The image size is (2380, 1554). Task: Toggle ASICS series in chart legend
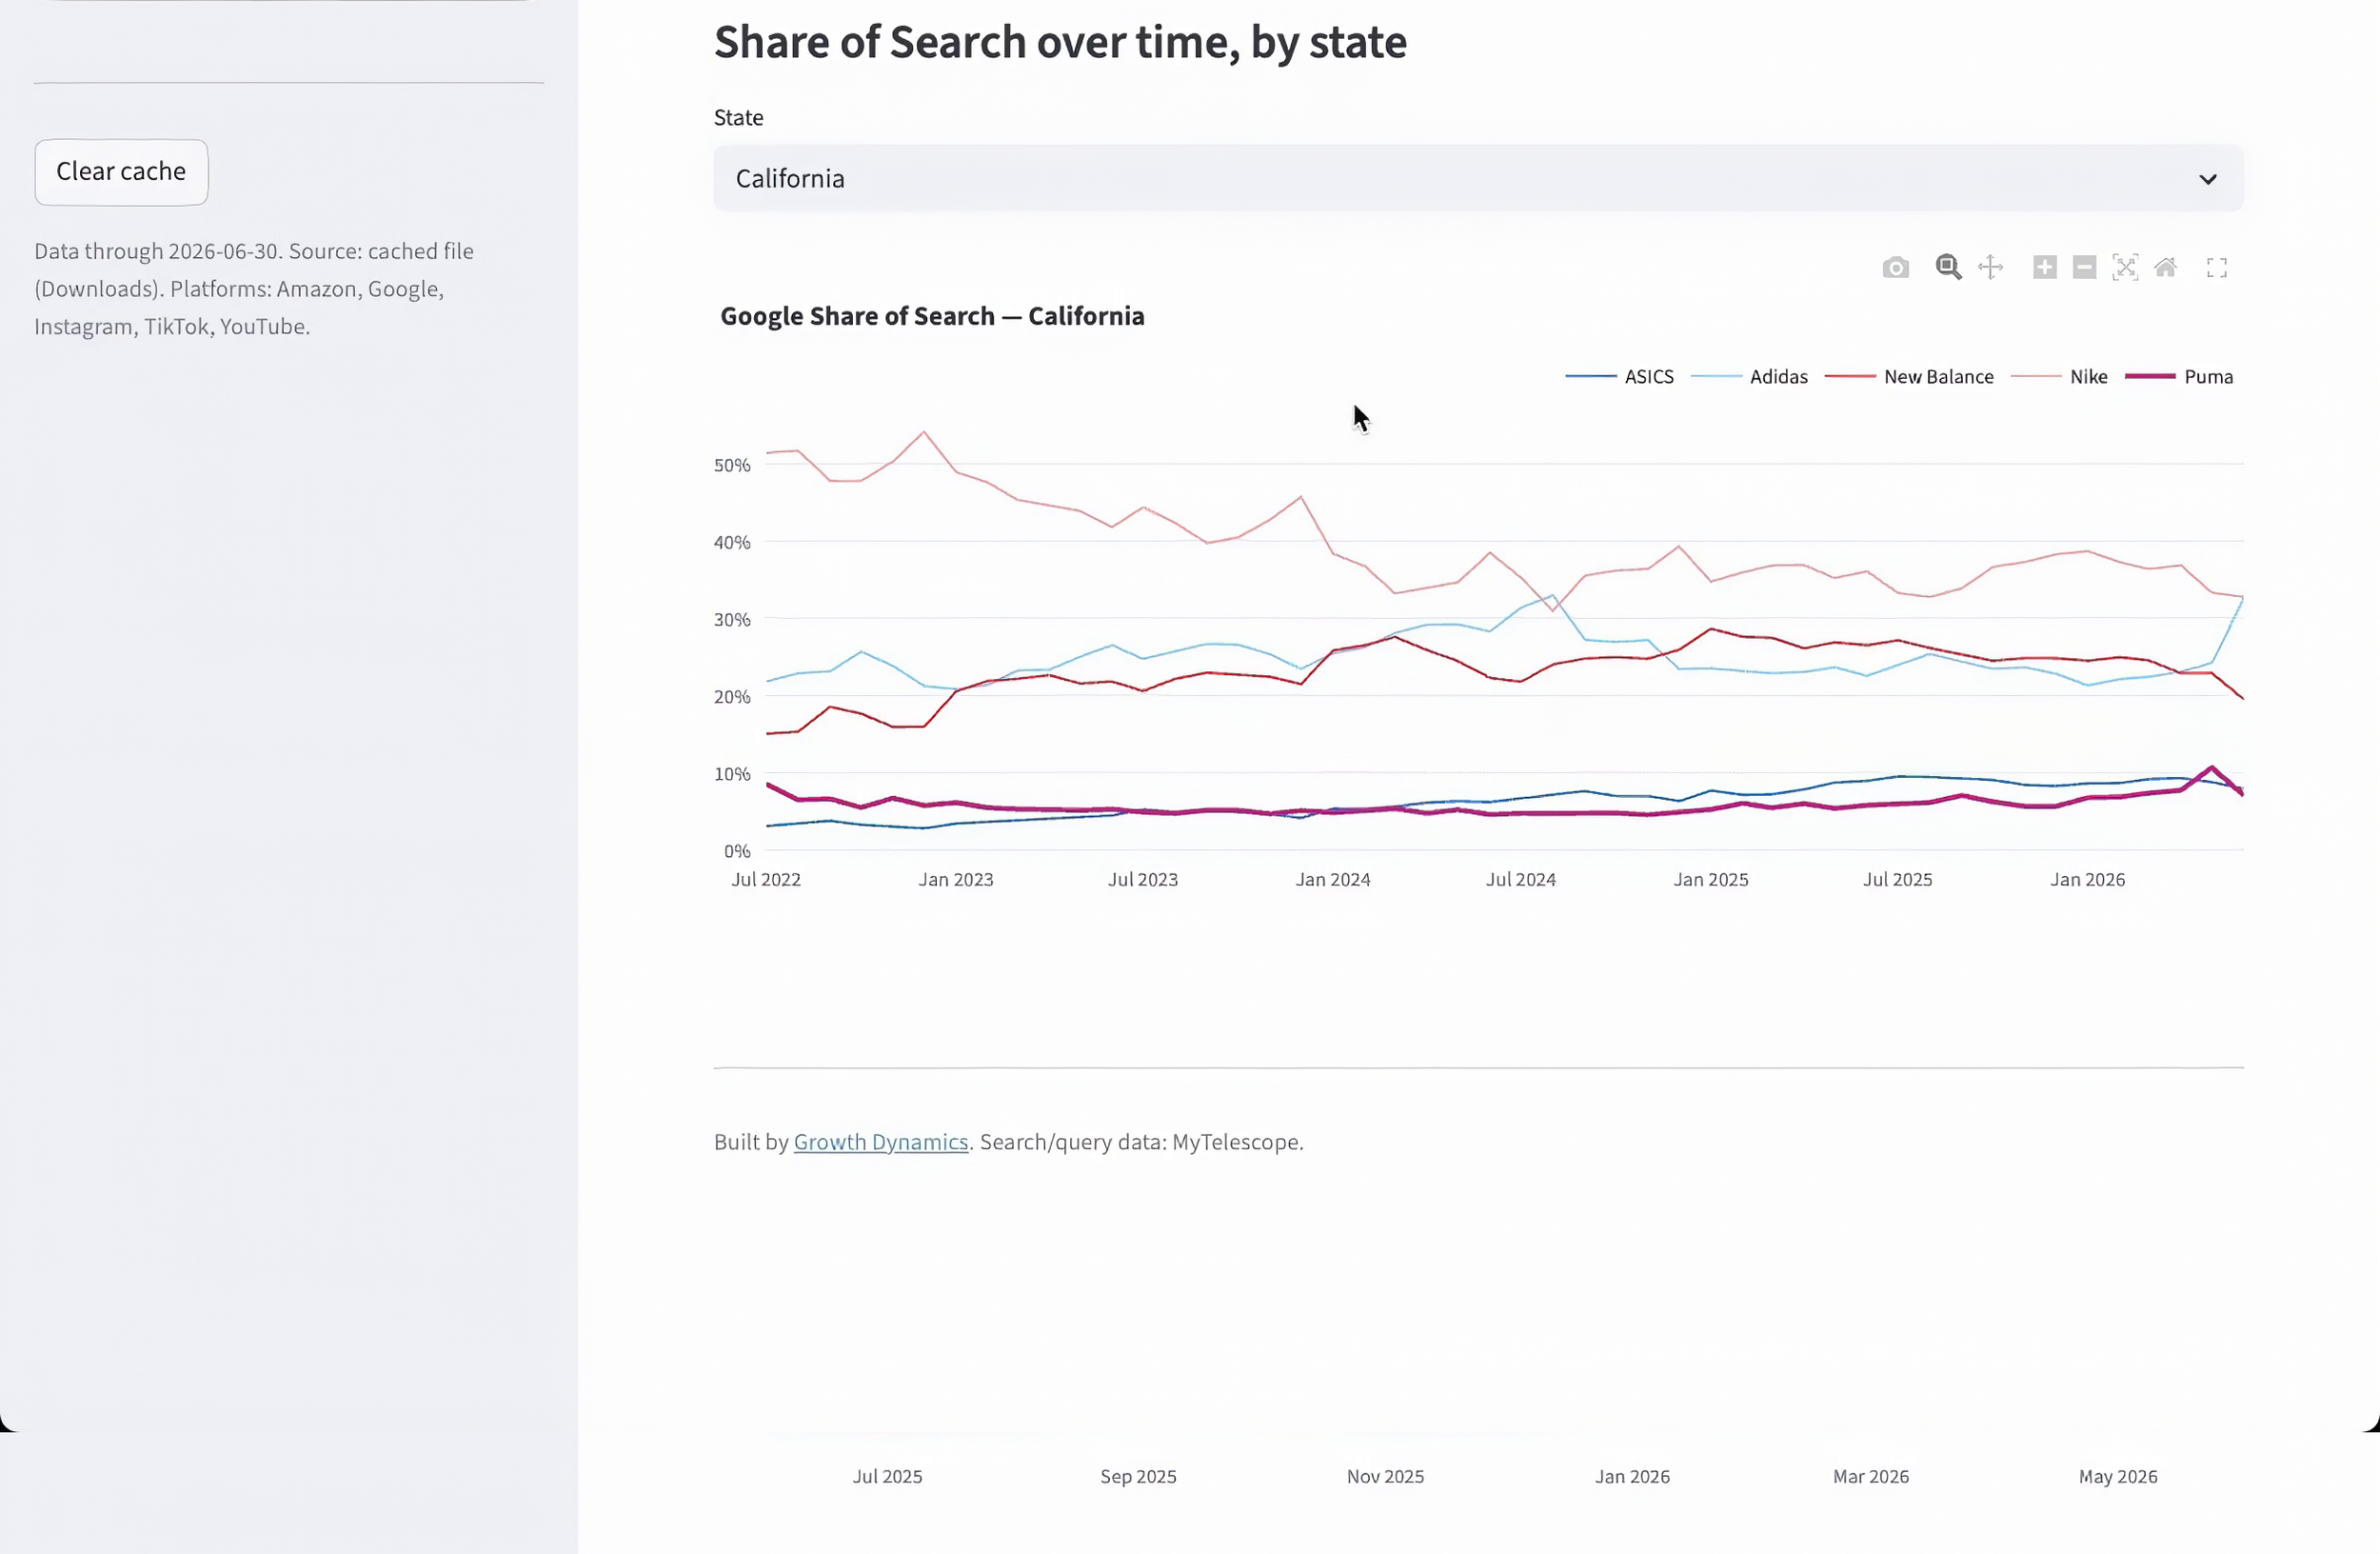pos(1620,377)
